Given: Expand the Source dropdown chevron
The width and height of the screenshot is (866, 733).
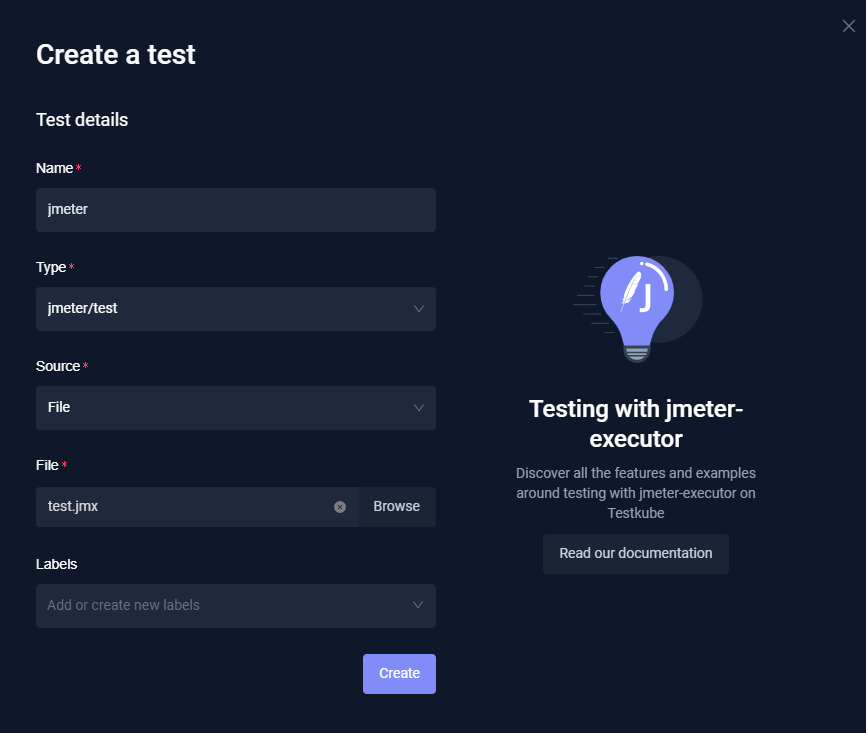Looking at the screenshot, I should click(x=419, y=408).
